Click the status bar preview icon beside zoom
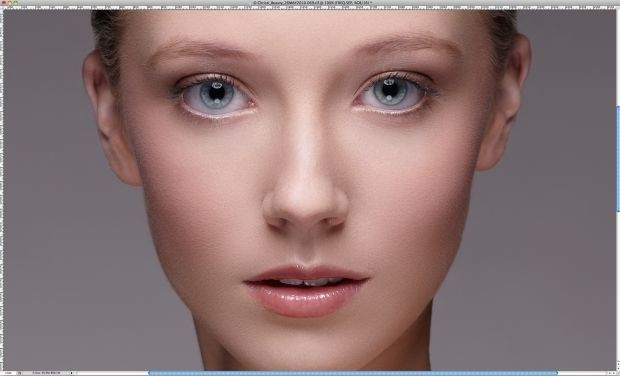The height and width of the screenshot is (376, 620). click(19, 373)
